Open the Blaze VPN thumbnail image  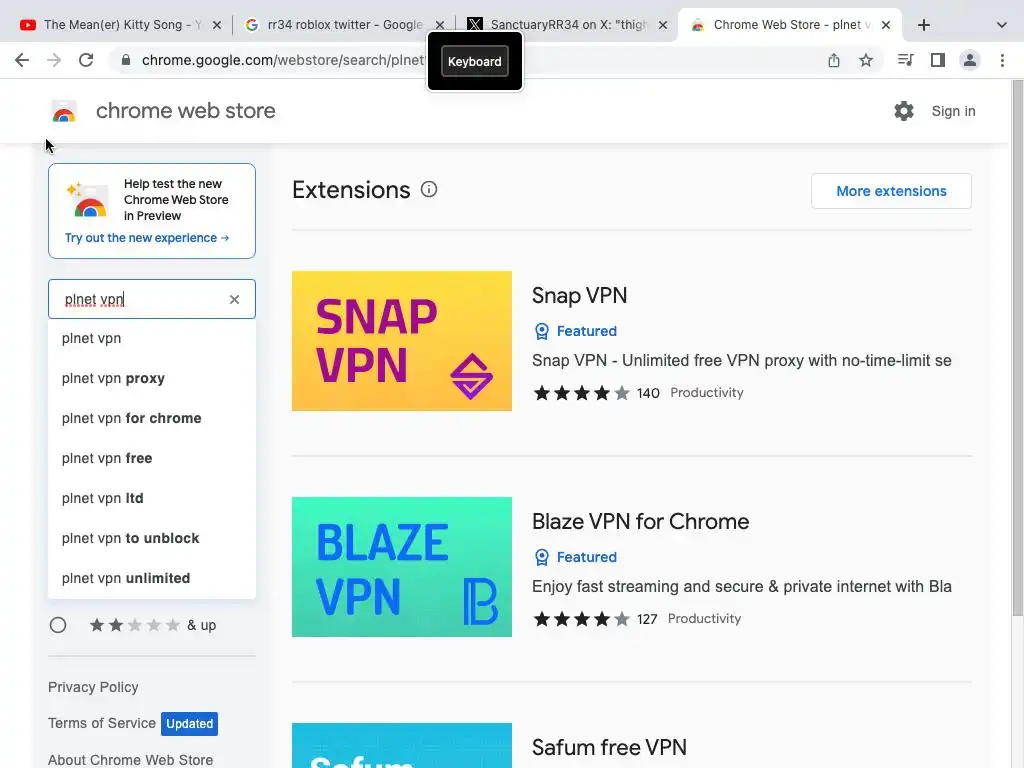[x=402, y=567]
